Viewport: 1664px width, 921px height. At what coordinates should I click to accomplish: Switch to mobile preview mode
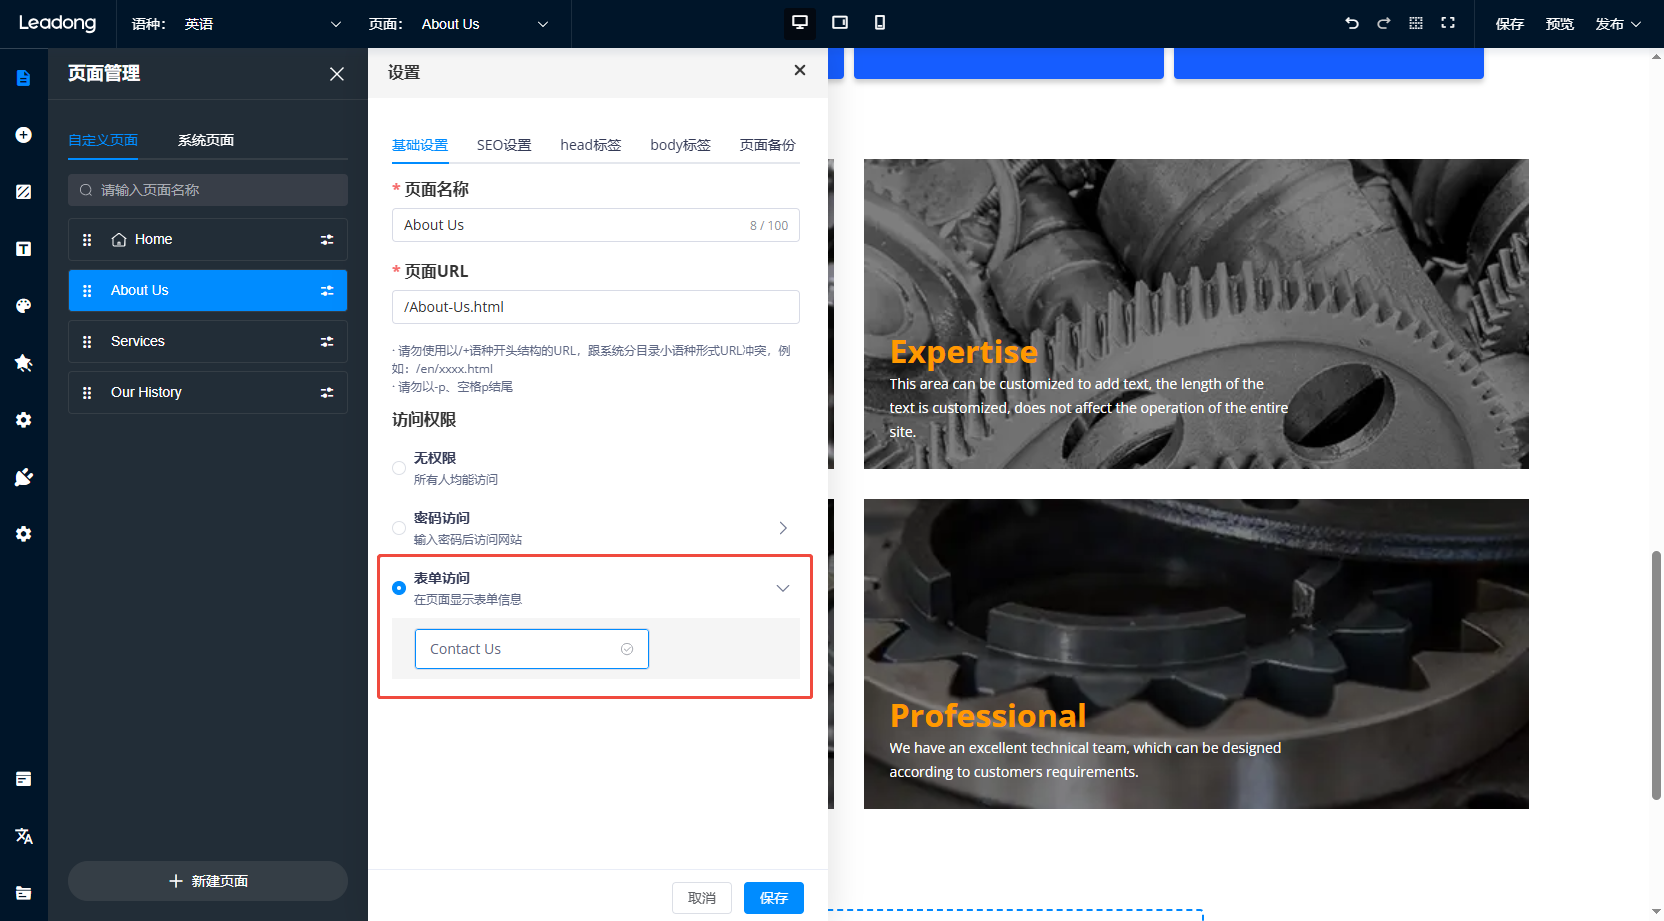coord(880,22)
